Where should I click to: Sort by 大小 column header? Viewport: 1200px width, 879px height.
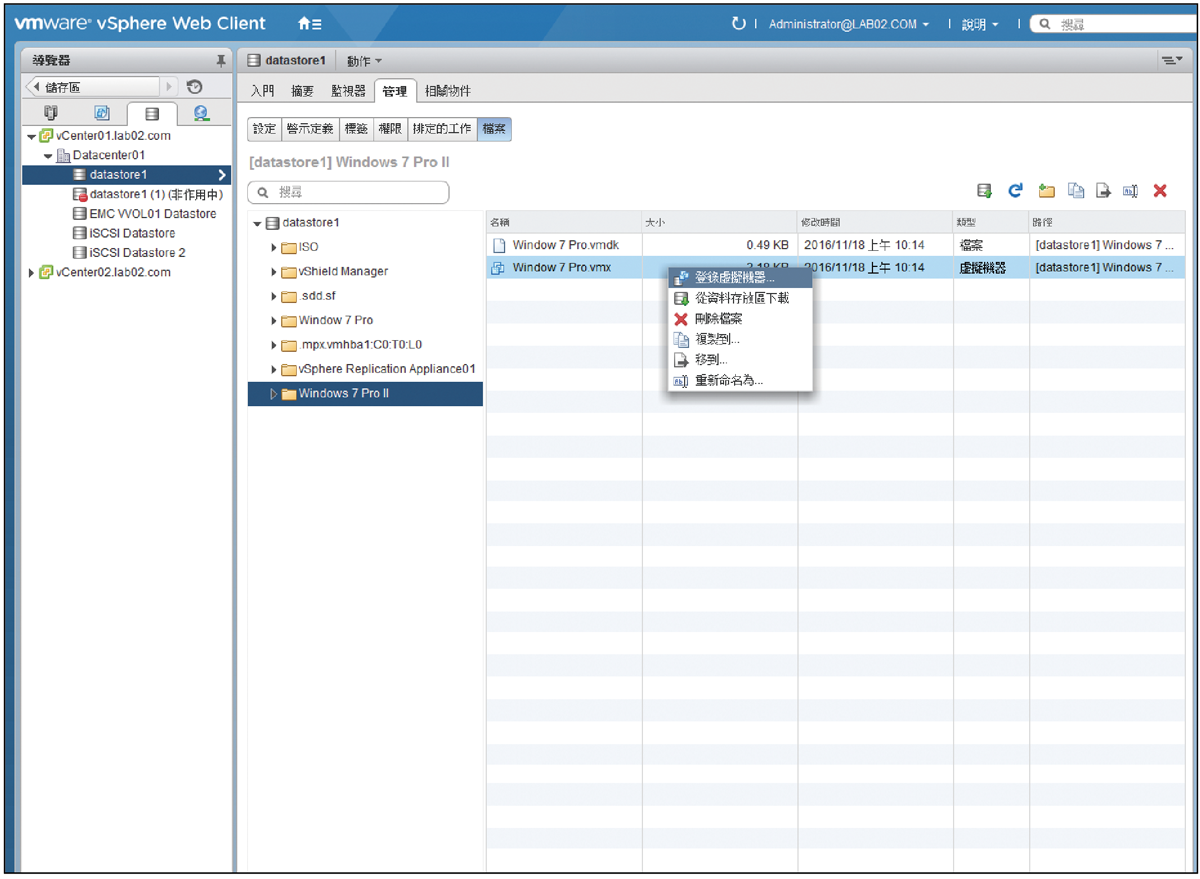720,221
